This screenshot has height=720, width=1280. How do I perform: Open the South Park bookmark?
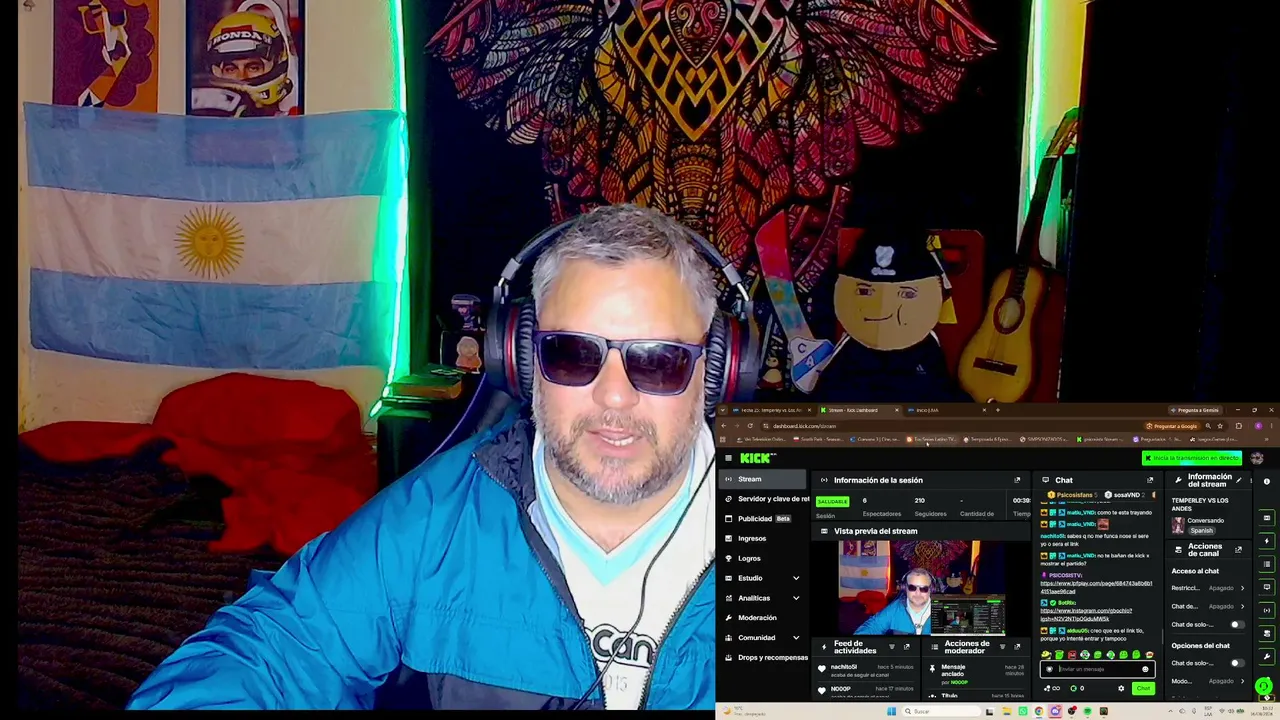coord(819,439)
